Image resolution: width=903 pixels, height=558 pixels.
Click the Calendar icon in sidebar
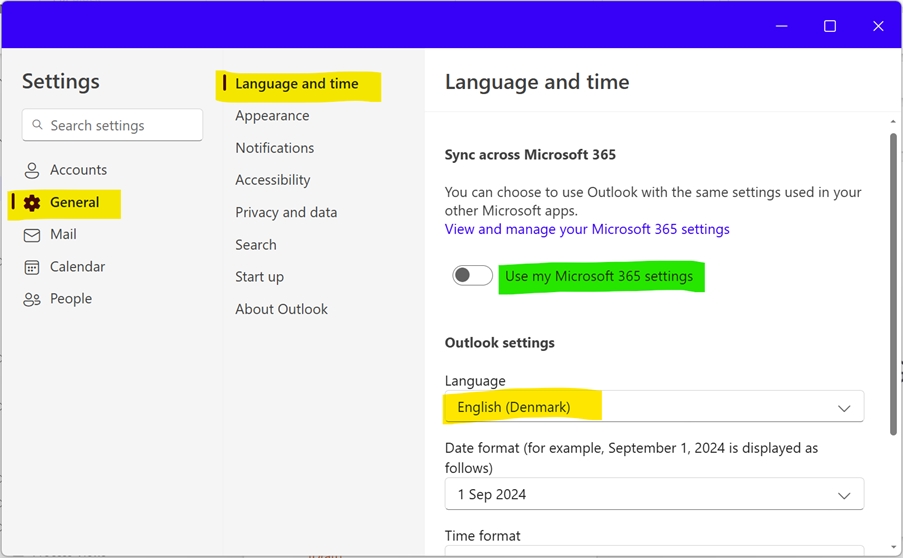click(x=32, y=267)
